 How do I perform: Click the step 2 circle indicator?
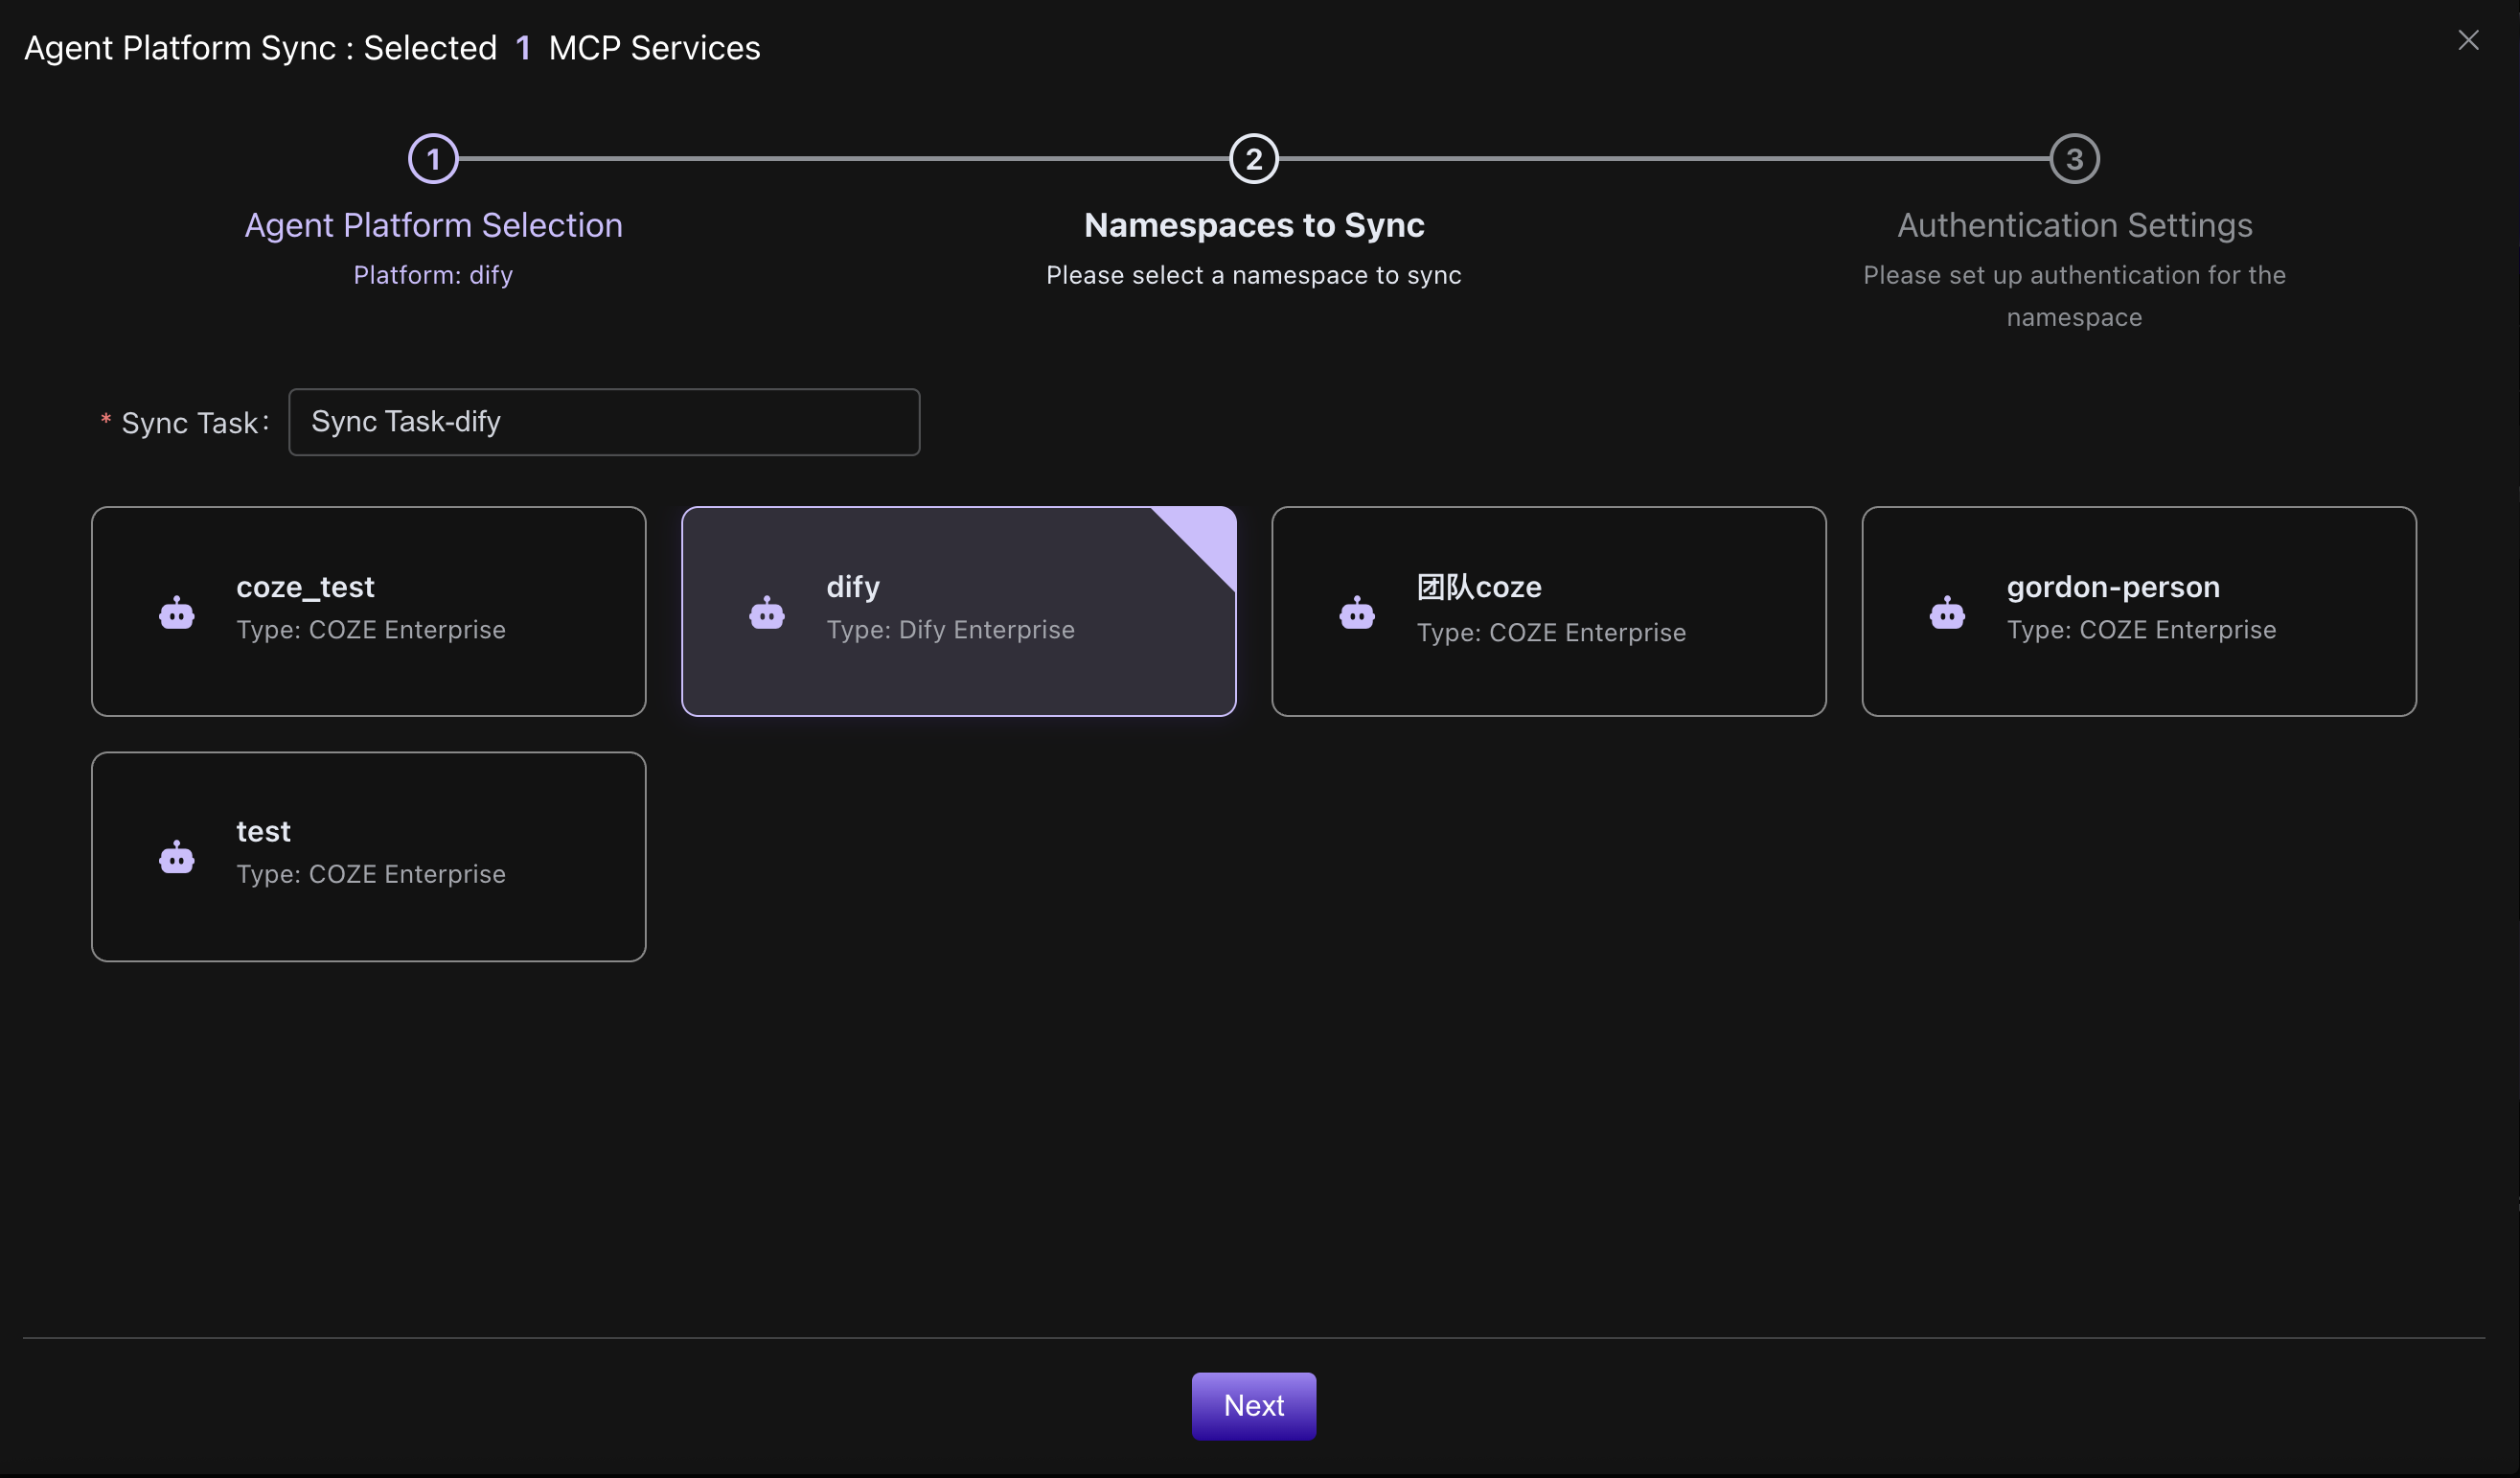(x=1253, y=159)
